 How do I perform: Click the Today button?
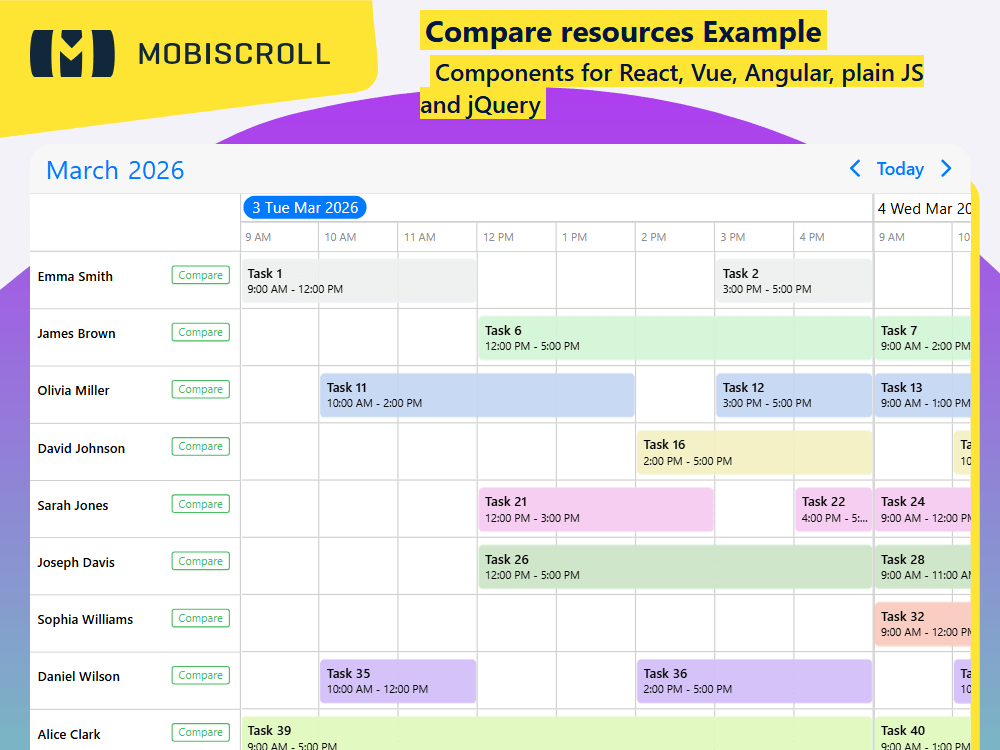(900, 169)
